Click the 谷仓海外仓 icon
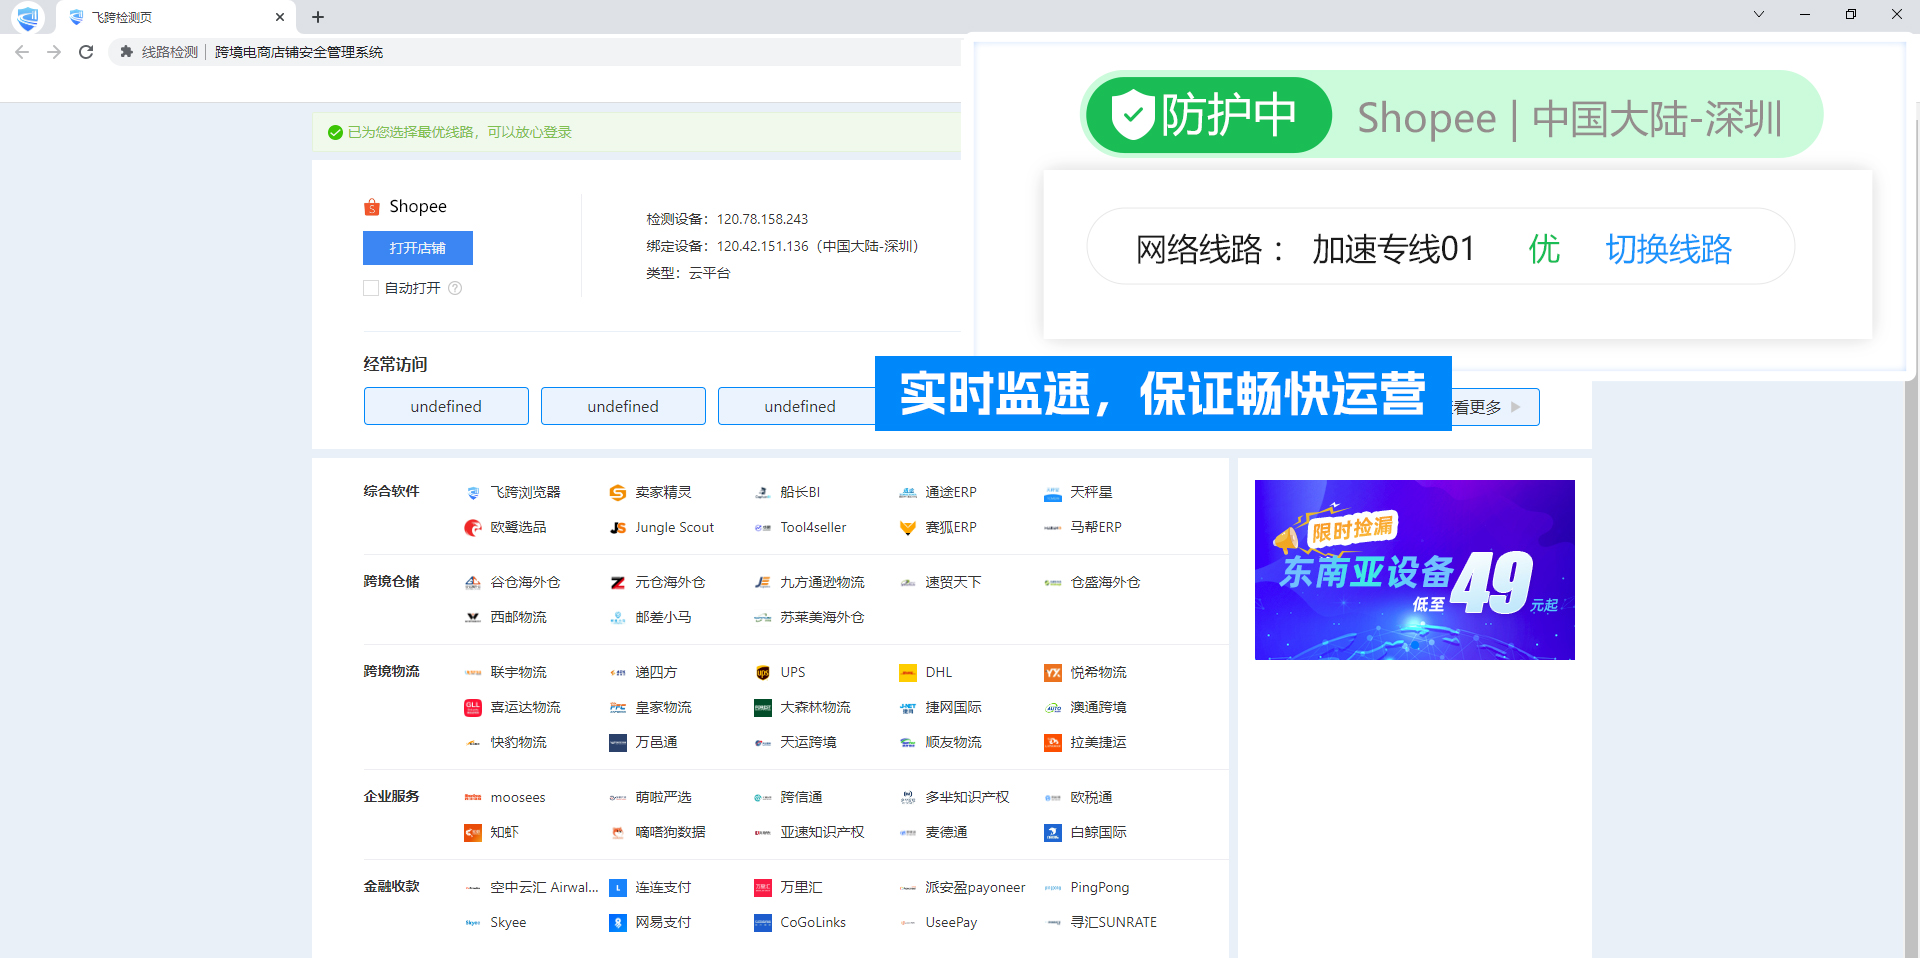Screen dimensions: 1920x958 [x=473, y=583]
